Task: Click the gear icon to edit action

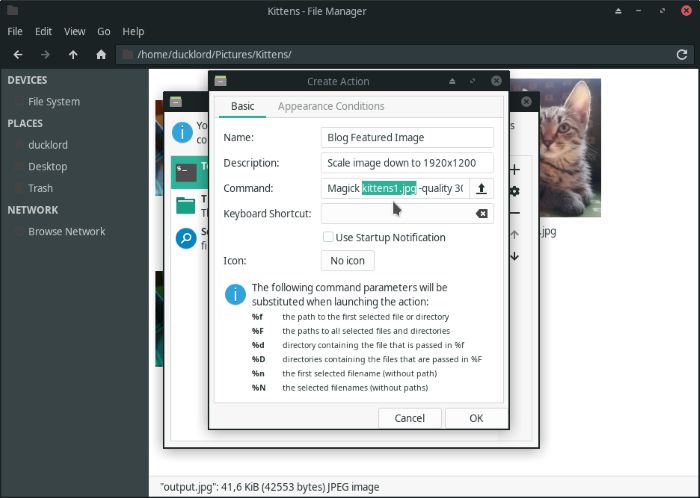Action: click(515, 191)
